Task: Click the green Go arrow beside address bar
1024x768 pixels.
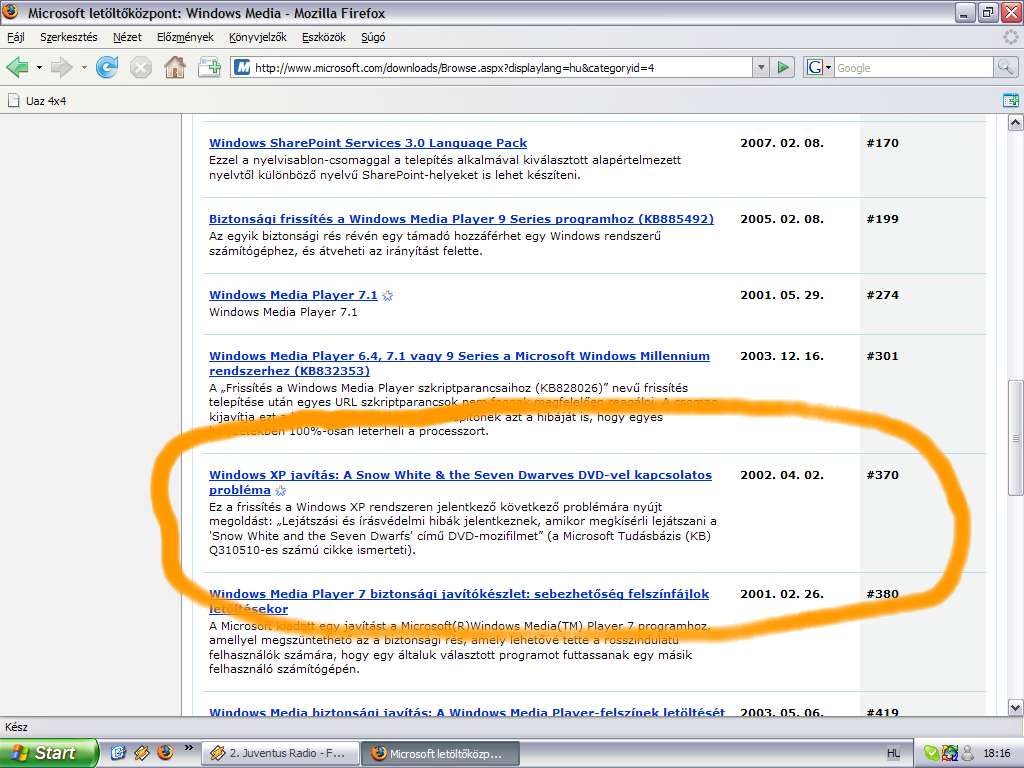Action: pyautogui.click(x=782, y=67)
